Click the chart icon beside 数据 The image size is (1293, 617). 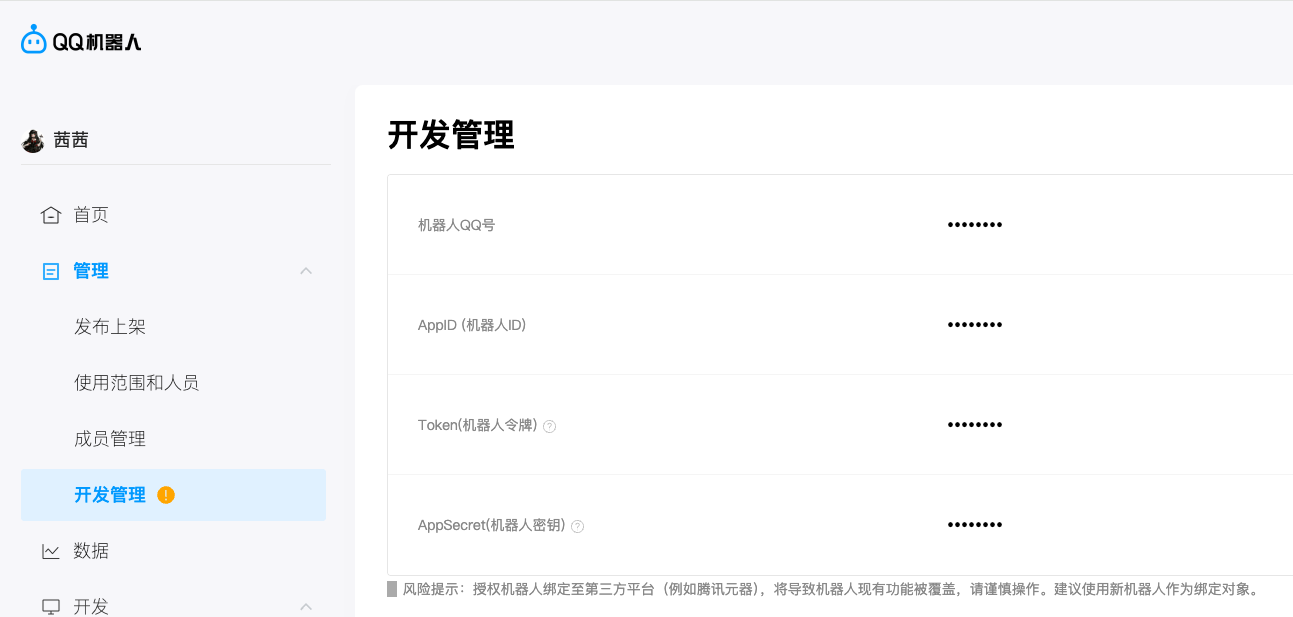(49, 550)
